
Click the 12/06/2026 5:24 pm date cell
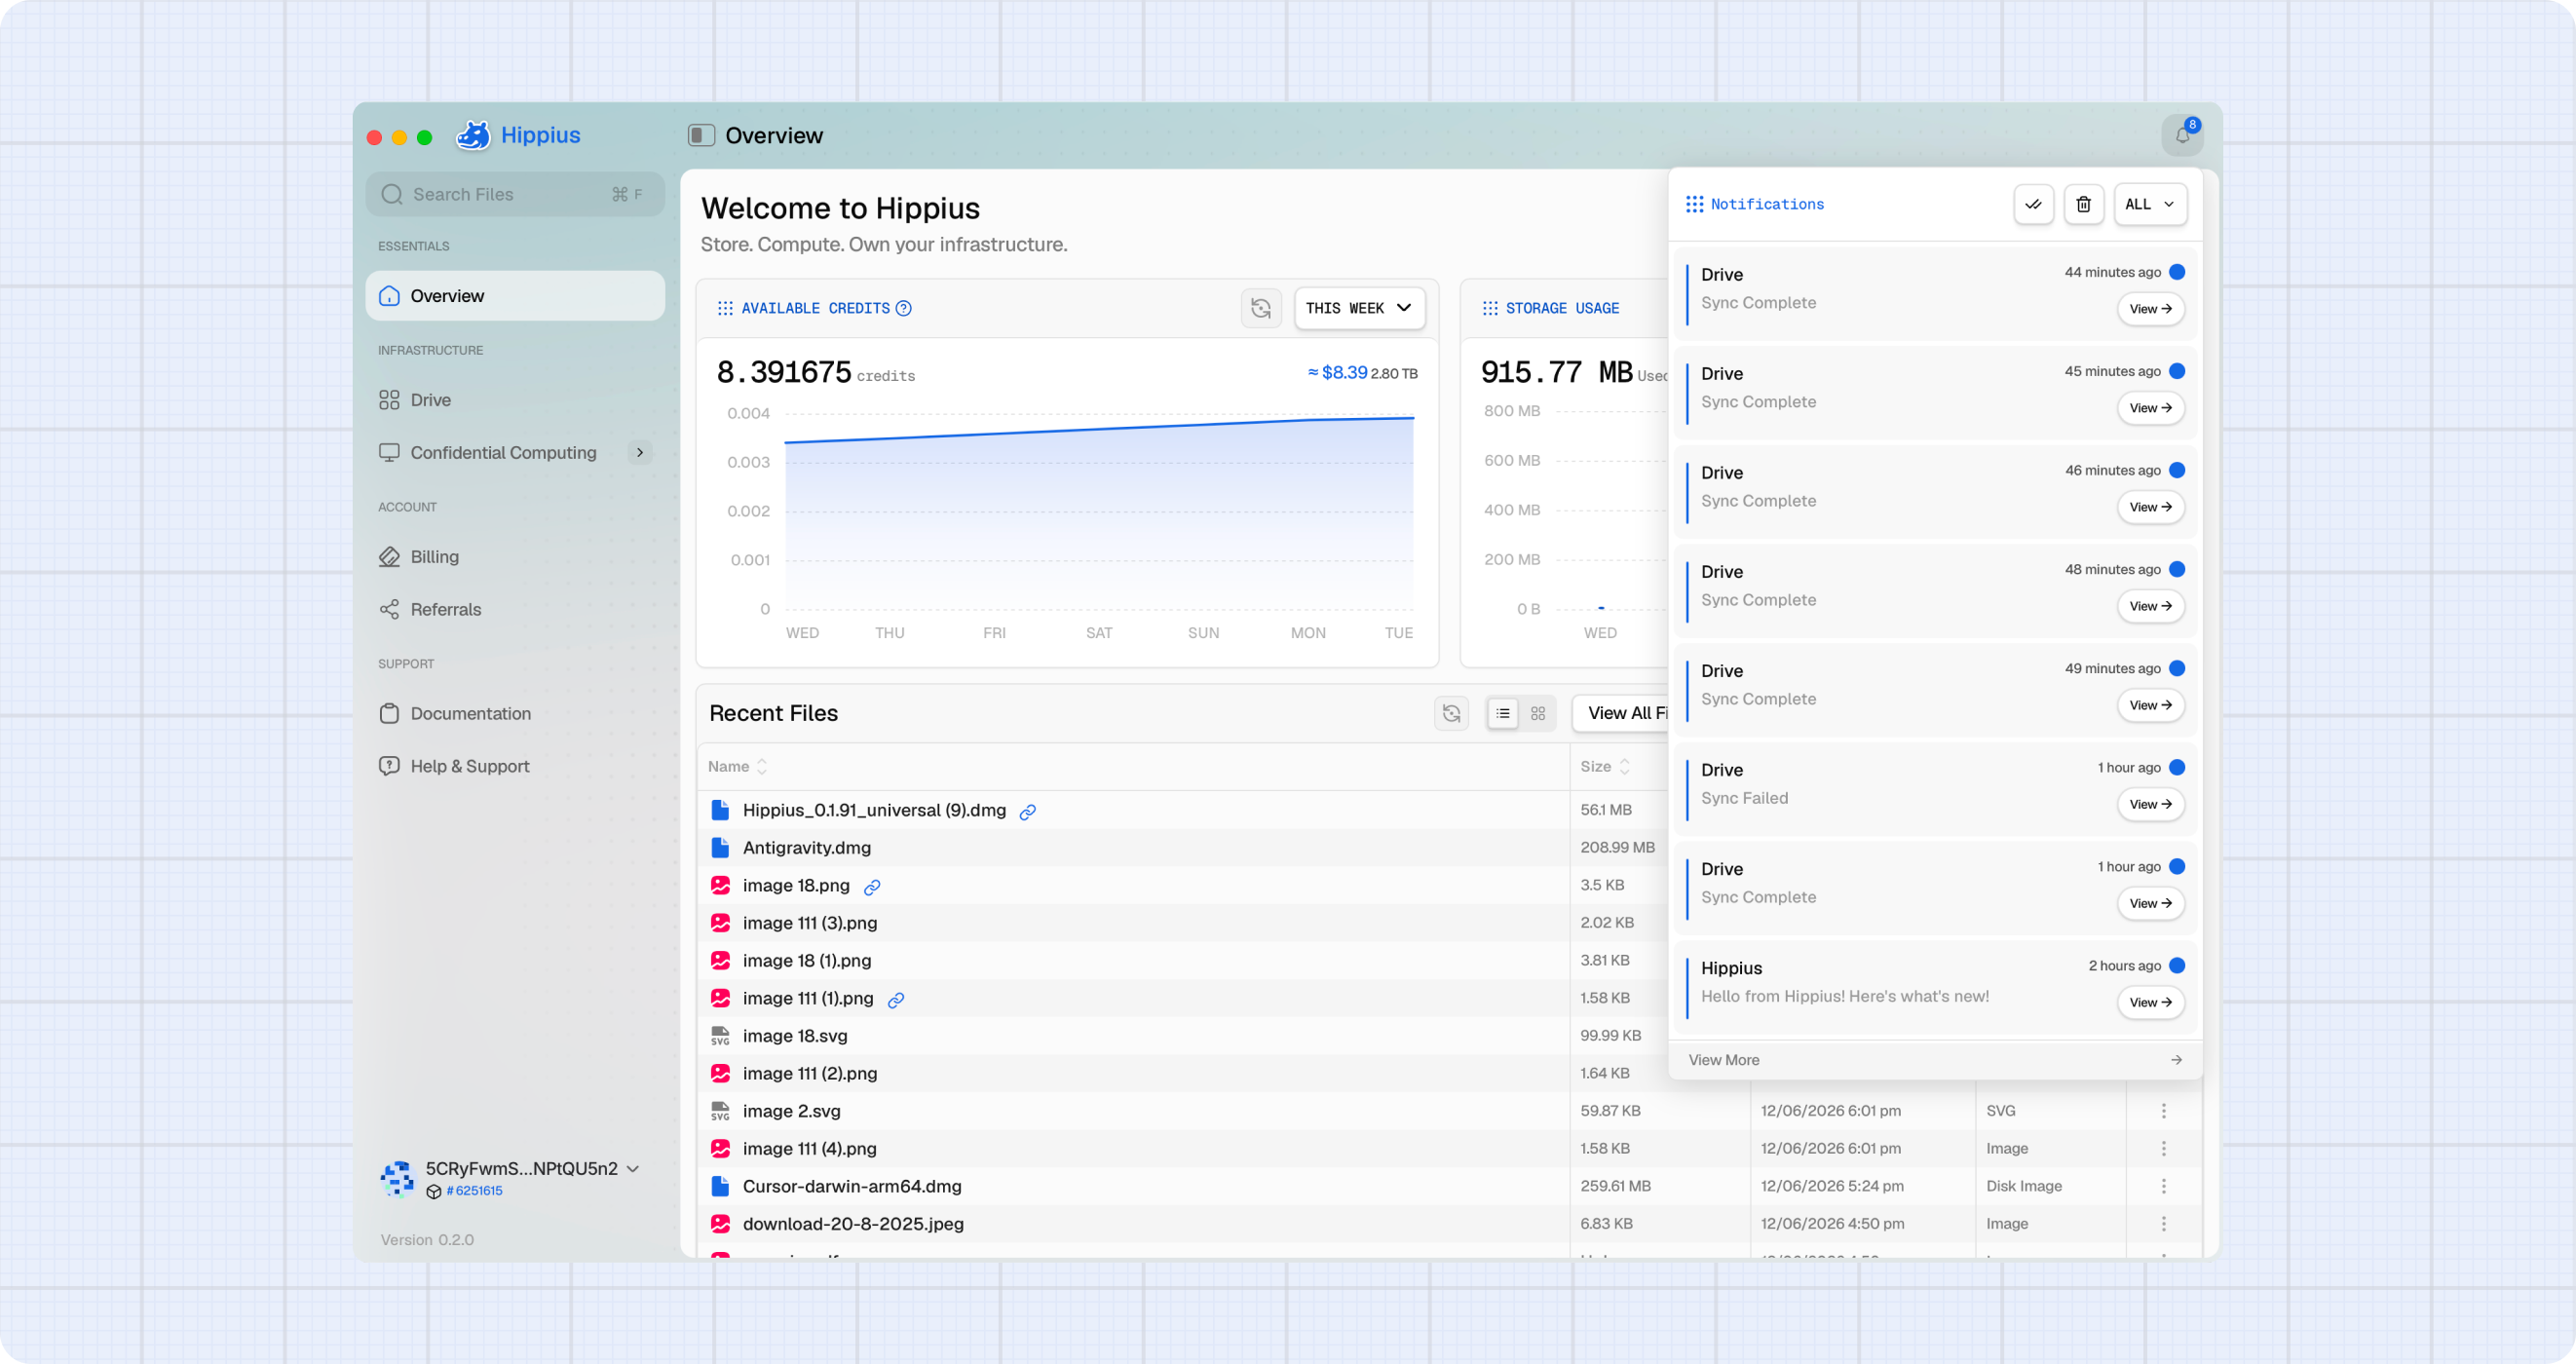click(1832, 1186)
